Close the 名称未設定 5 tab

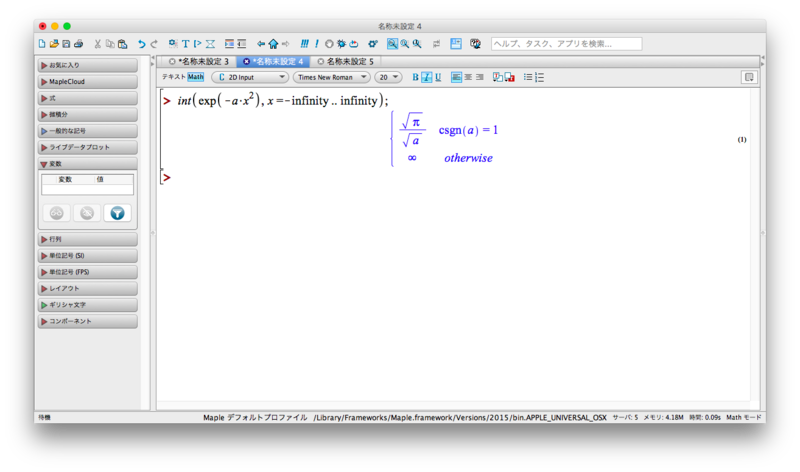click(320, 61)
